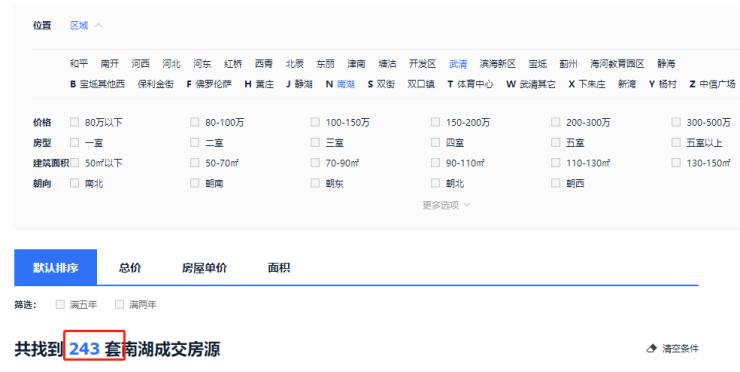Screen dimensions: 740x372
Task: Check the 110-130㎡ area option
Action: (x=555, y=162)
